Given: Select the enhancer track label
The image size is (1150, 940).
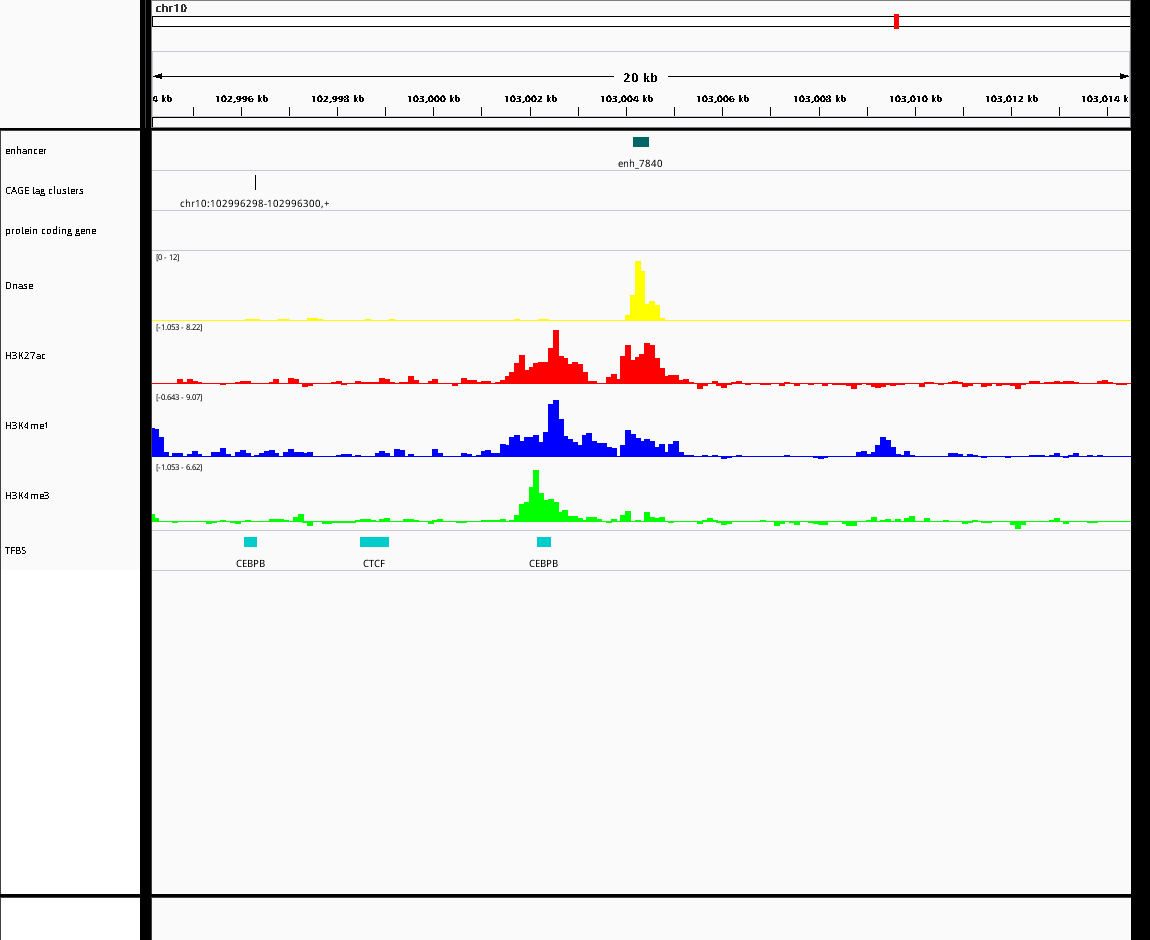Looking at the screenshot, I should 26,150.
